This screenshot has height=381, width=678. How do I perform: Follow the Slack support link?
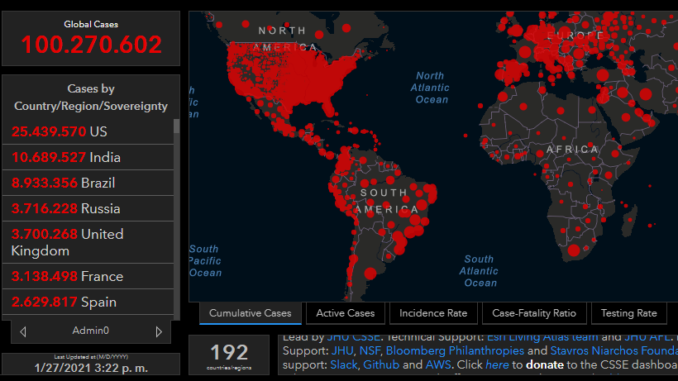click(x=344, y=365)
